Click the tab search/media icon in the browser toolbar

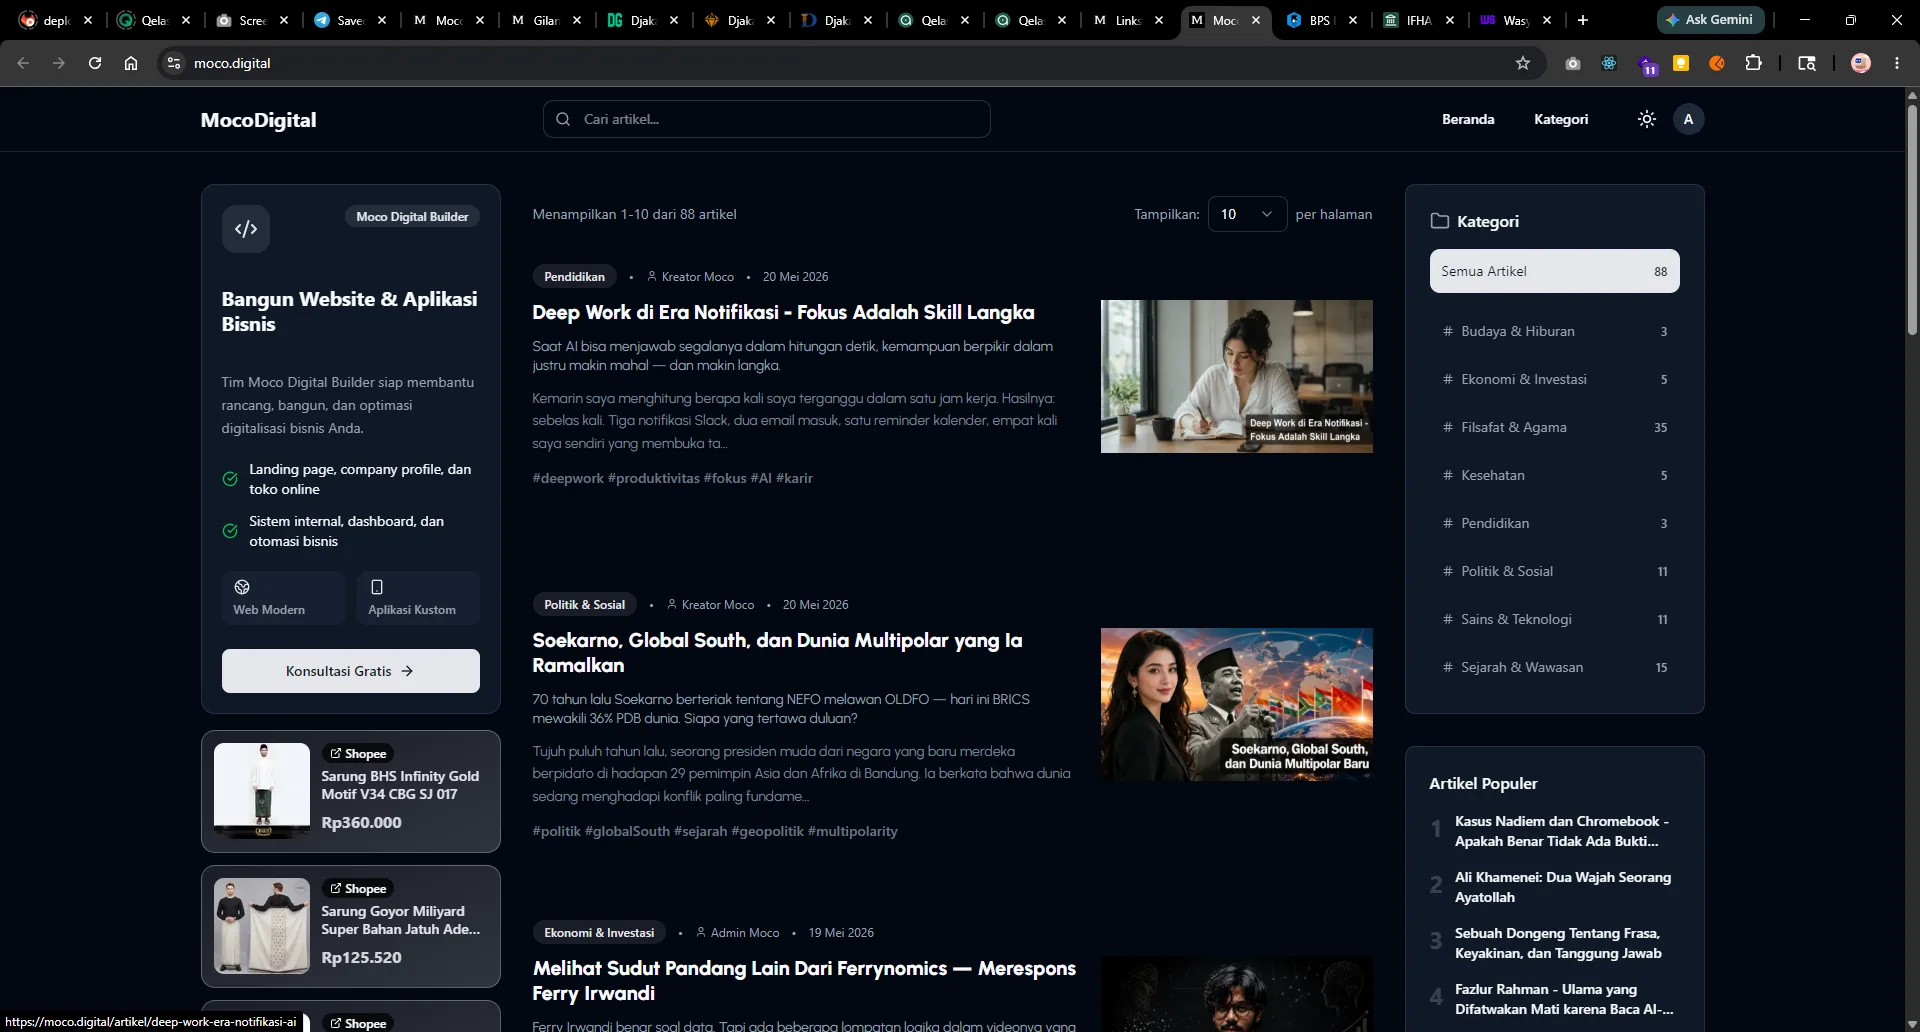1807,63
